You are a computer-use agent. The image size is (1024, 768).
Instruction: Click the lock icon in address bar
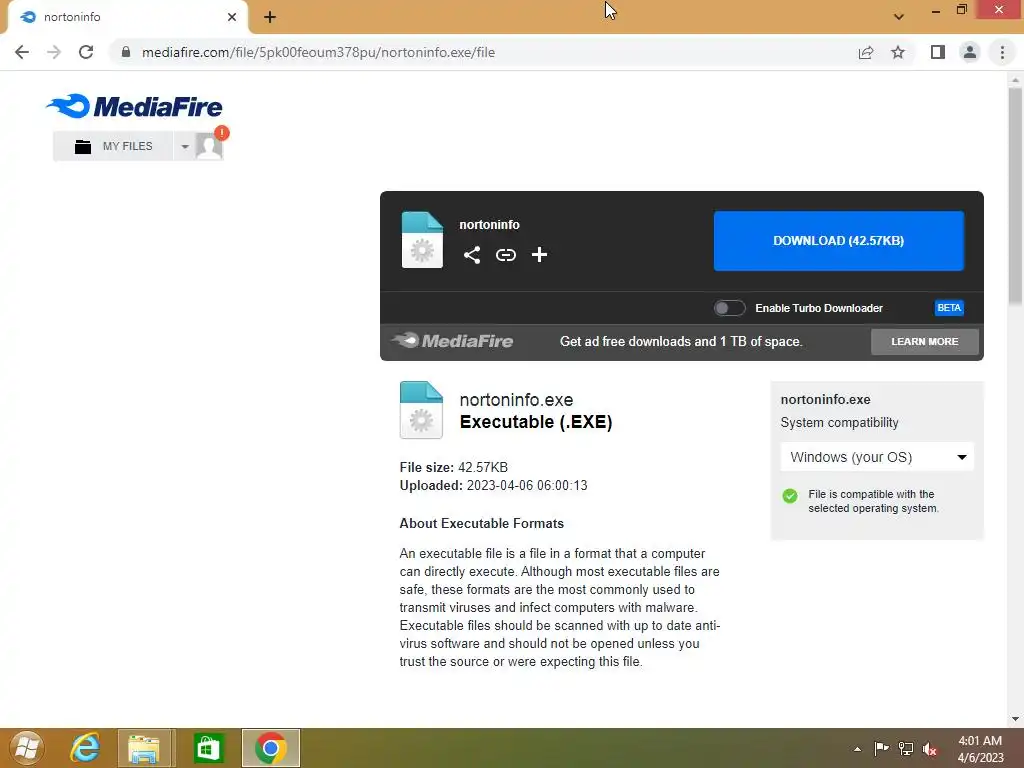click(126, 52)
